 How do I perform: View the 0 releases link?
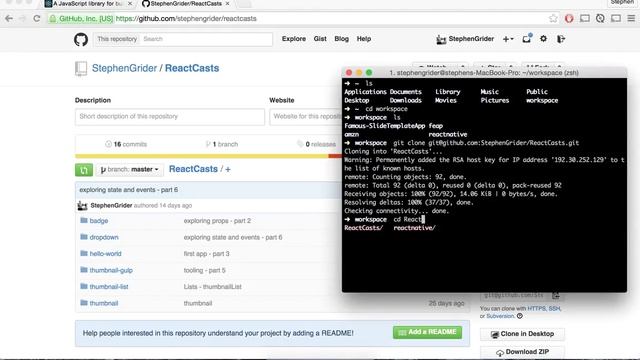pos(317,144)
